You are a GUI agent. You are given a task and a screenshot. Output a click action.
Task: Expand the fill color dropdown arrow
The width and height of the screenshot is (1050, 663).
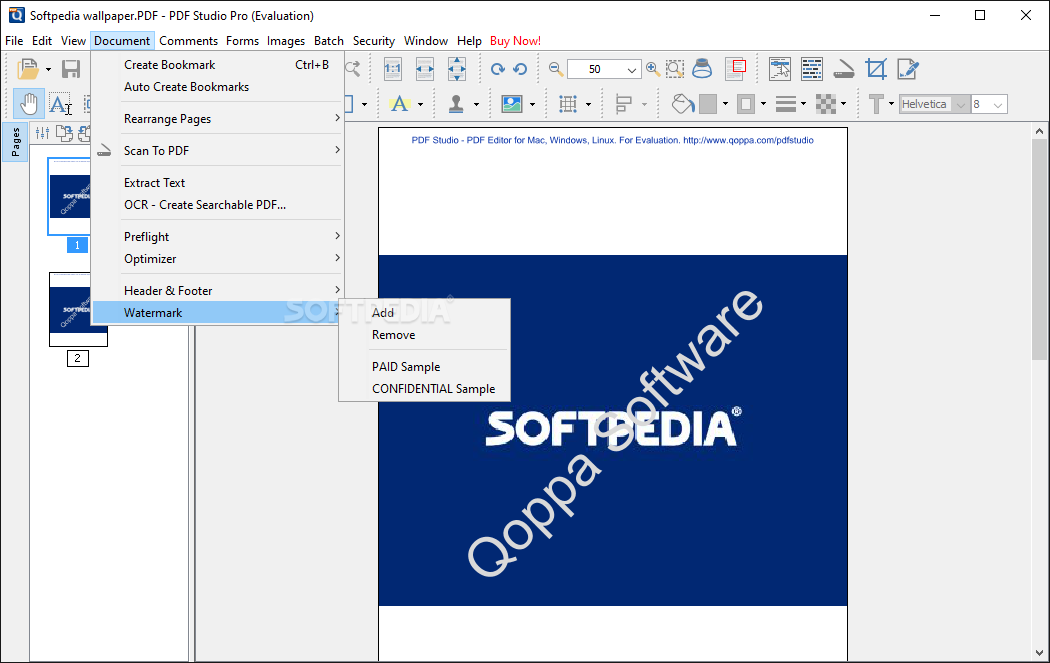coord(725,104)
